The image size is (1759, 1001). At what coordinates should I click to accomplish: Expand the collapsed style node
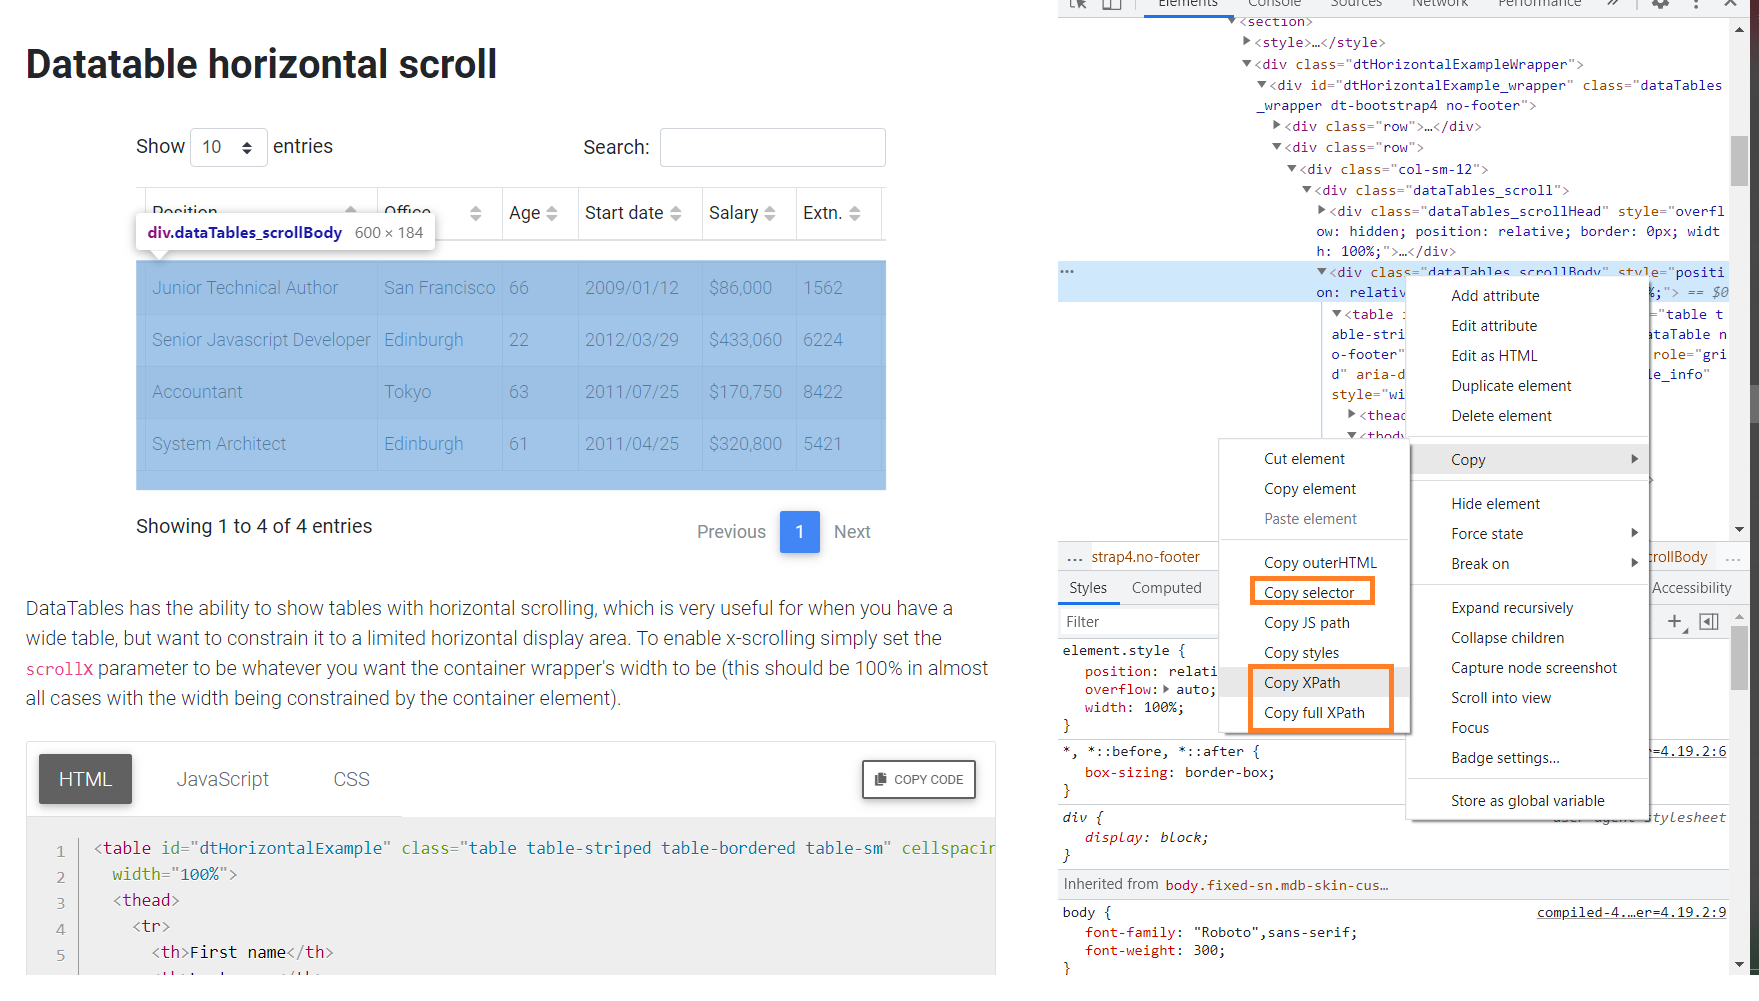click(1247, 42)
